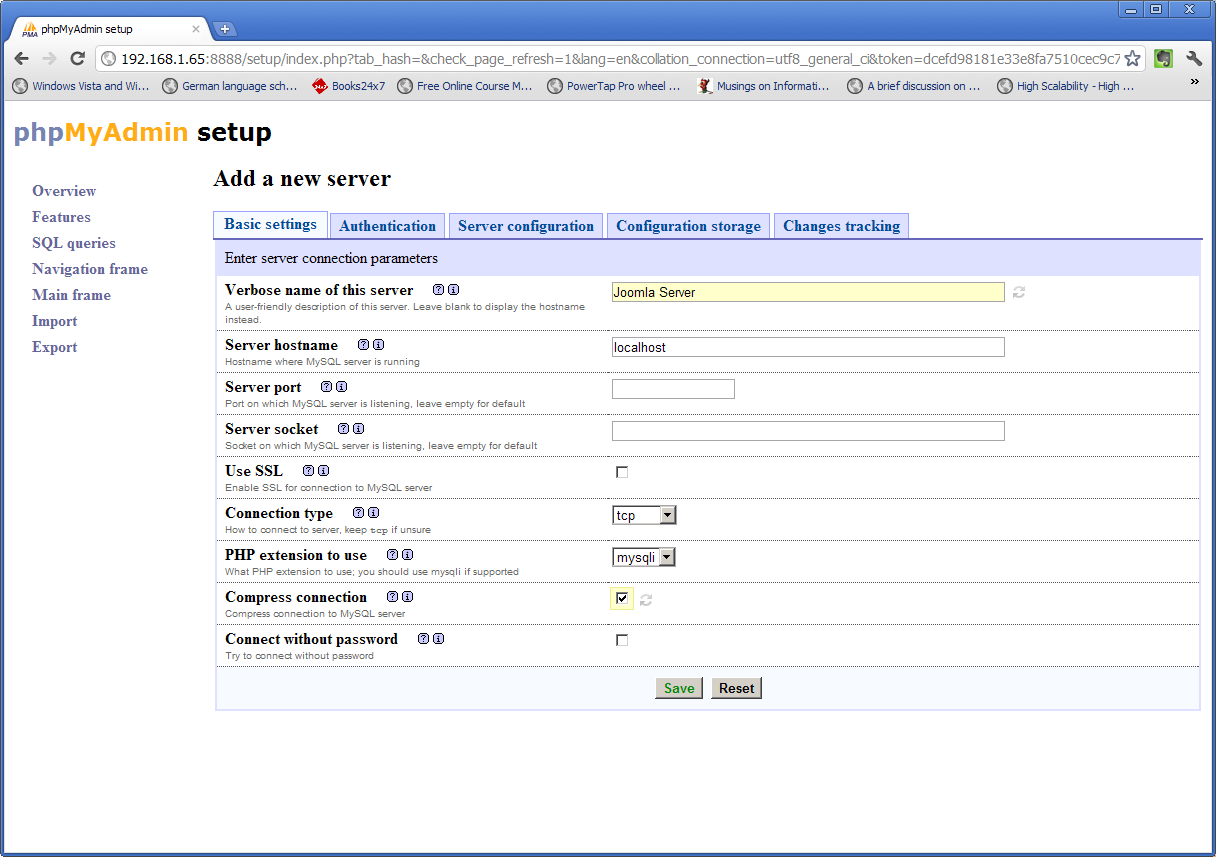Open help icon for Verbose name of this server
The width and height of the screenshot is (1216, 857).
(438, 290)
